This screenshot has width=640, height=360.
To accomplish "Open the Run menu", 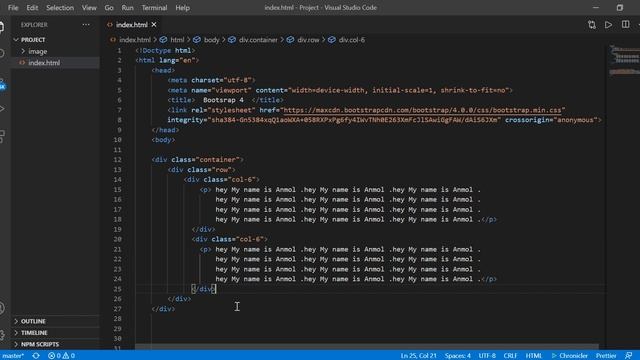I will (127, 8).
